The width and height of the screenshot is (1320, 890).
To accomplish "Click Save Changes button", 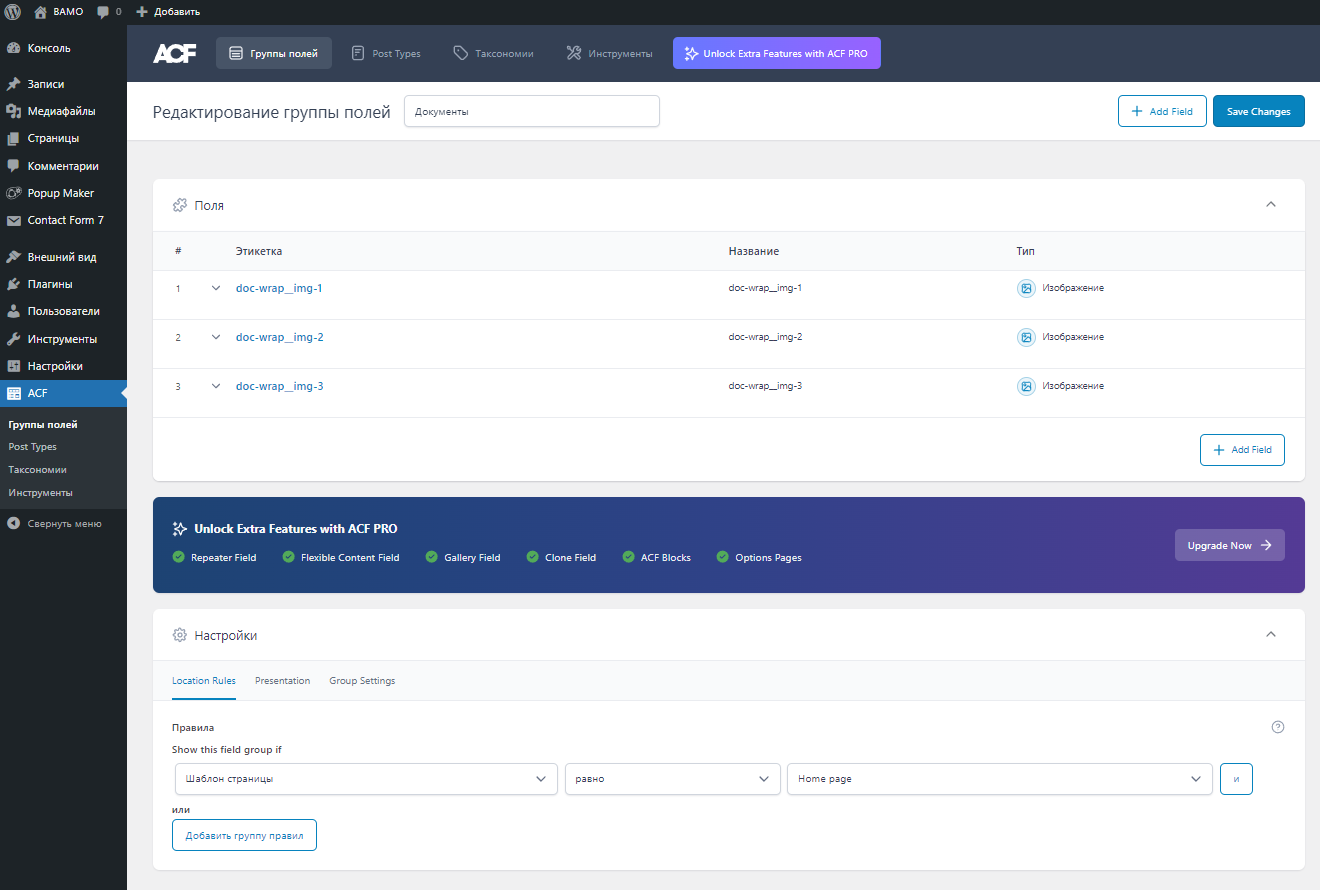I will click(x=1259, y=111).
